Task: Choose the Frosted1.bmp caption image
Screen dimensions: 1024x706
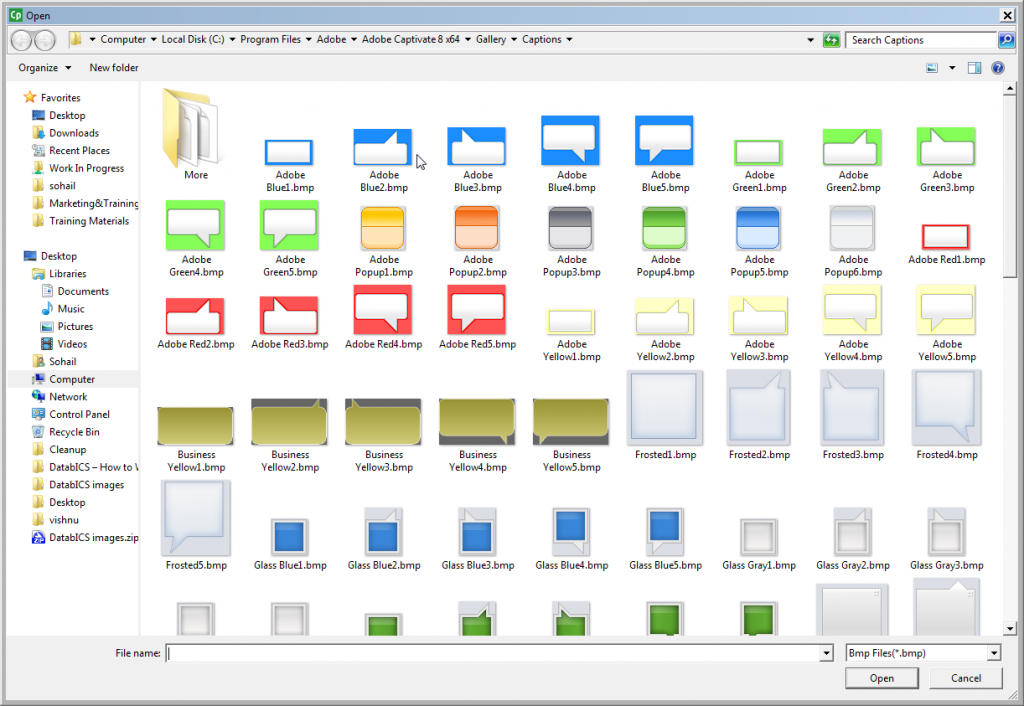Action: (x=665, y=409)
